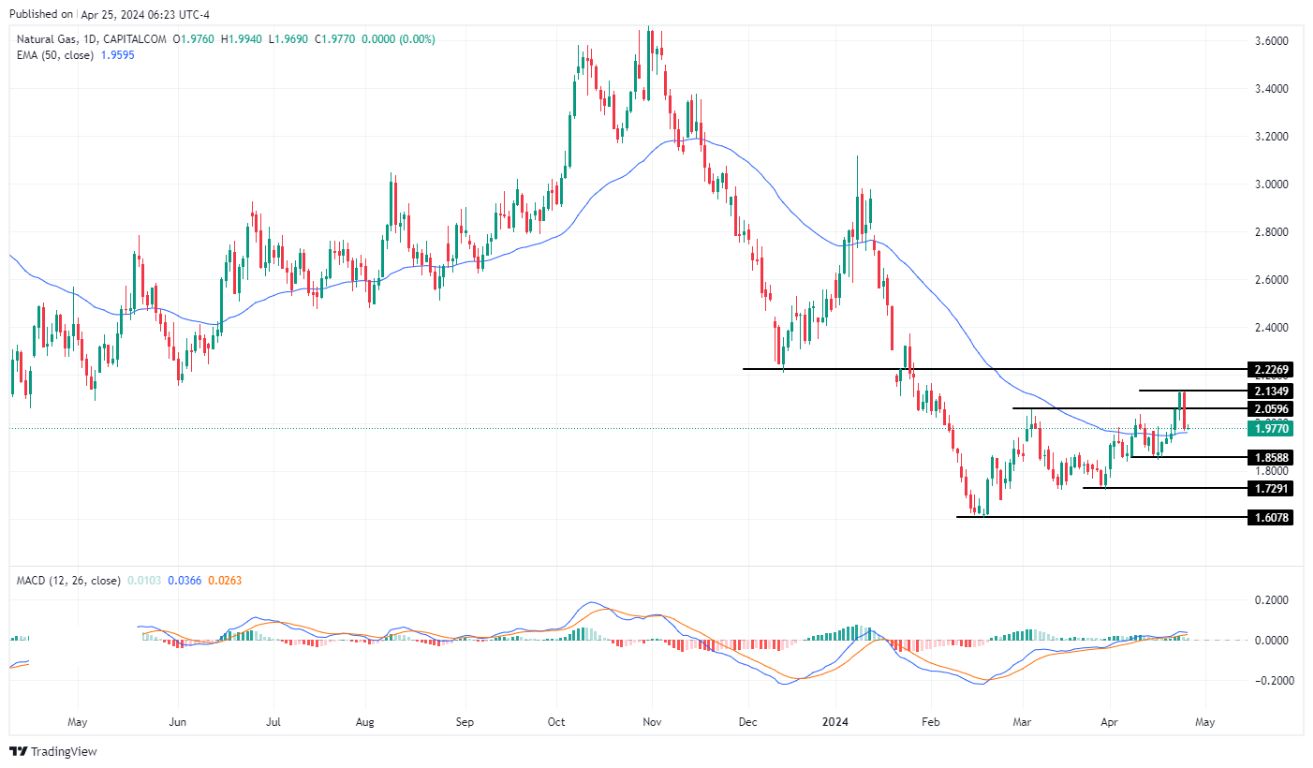Viewport: 1313px width, 768px height.
Task: Click the 2024 label on the time axis
Action: tap(833, 721)
